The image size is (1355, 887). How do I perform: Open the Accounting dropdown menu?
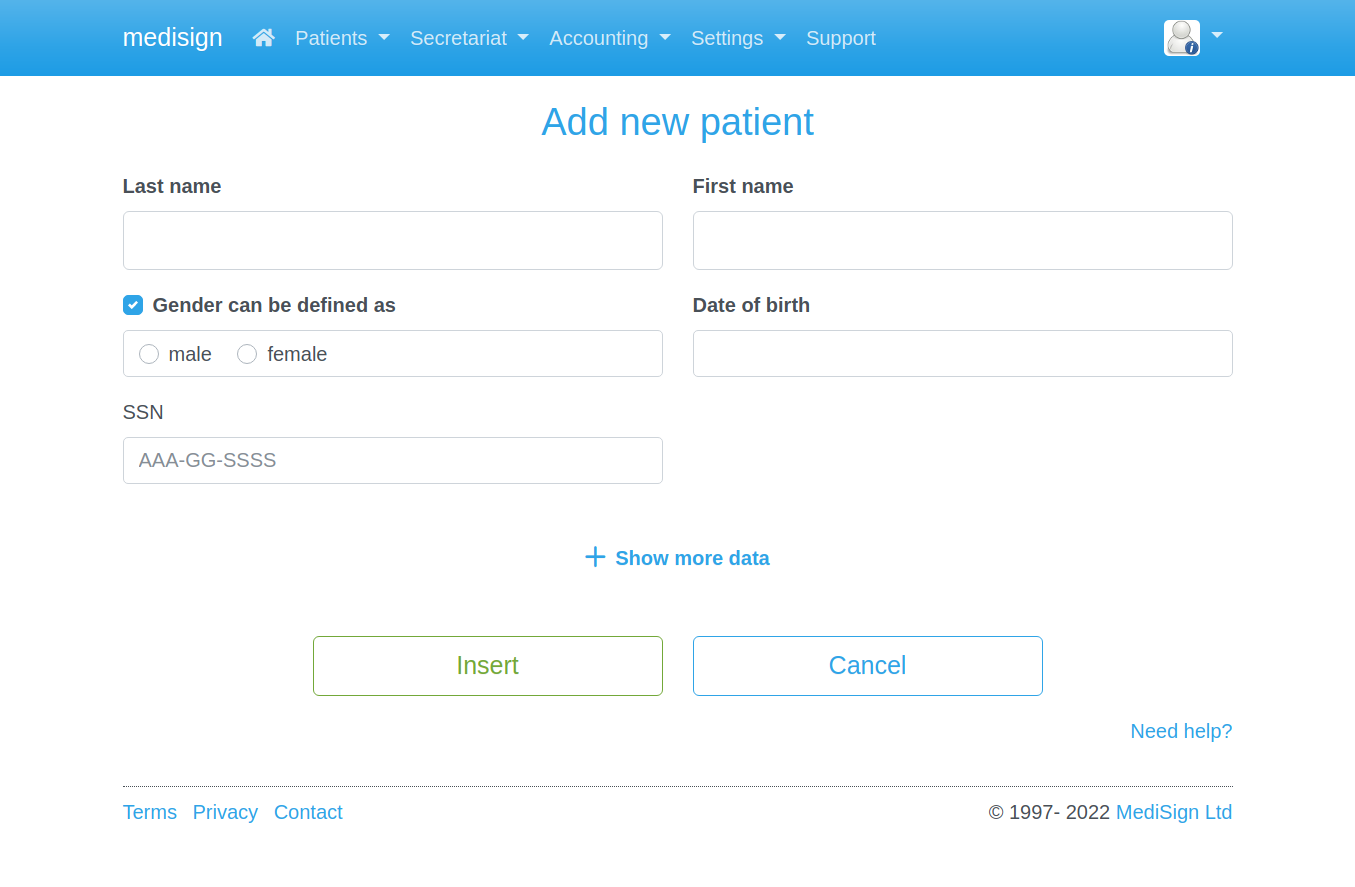coord(610,38)
